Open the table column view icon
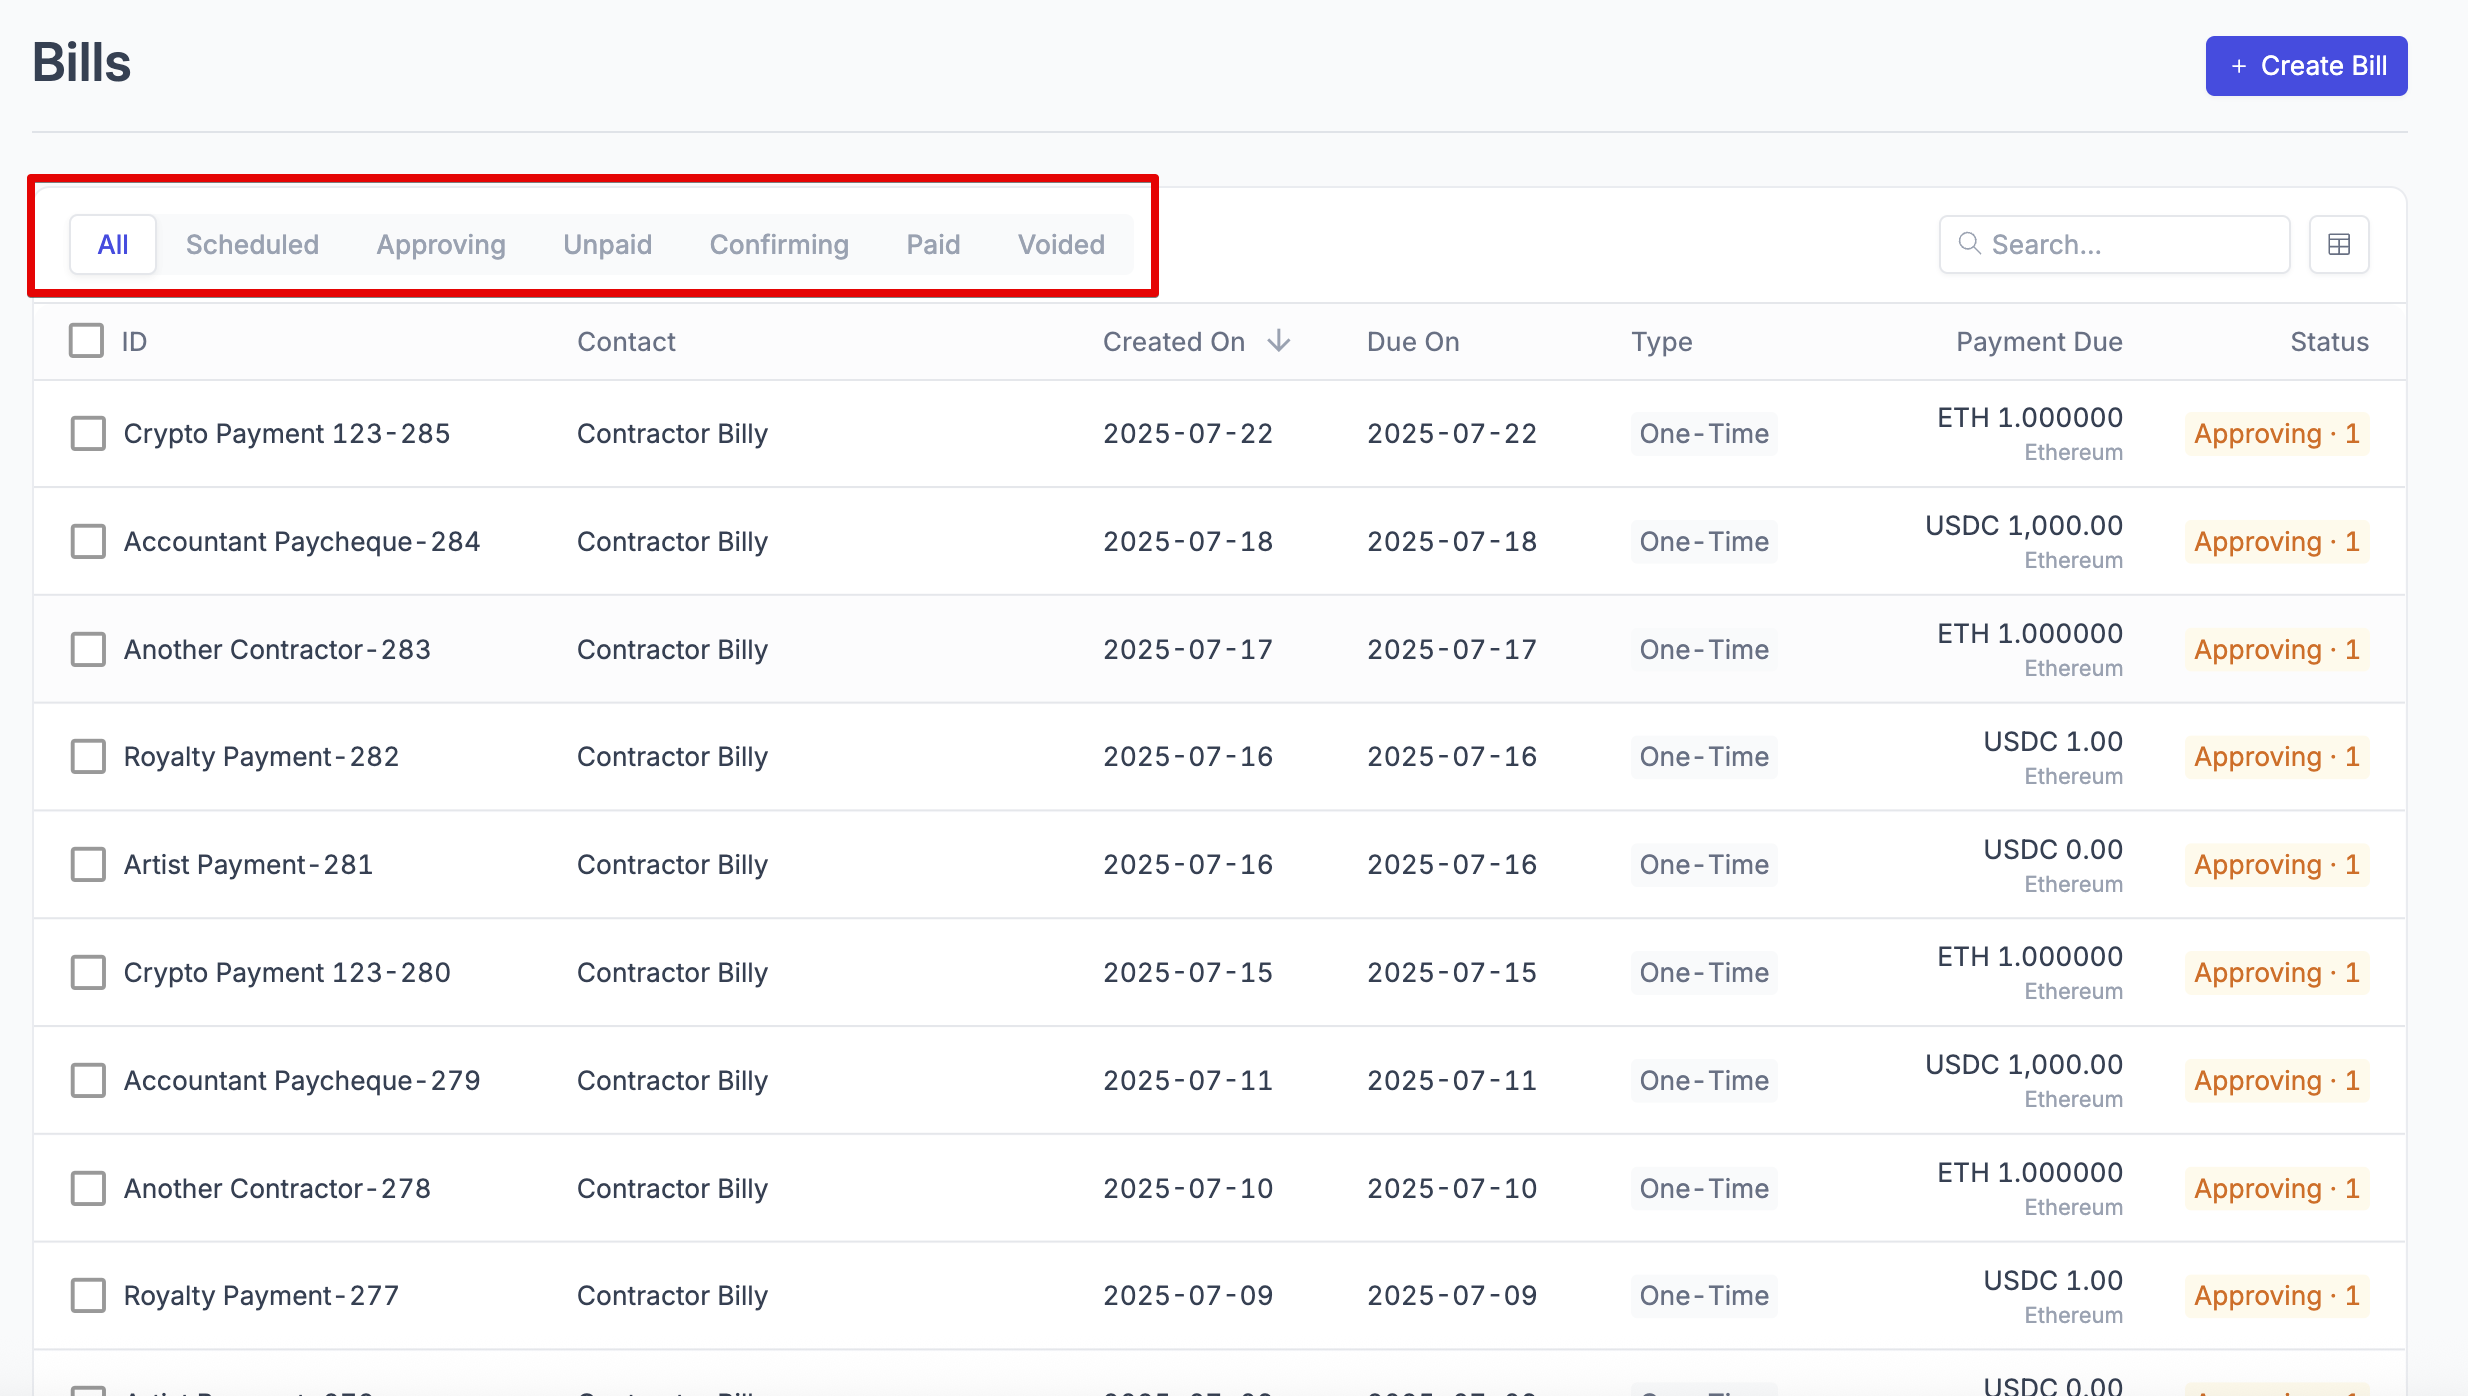 tap(2338, 244)
